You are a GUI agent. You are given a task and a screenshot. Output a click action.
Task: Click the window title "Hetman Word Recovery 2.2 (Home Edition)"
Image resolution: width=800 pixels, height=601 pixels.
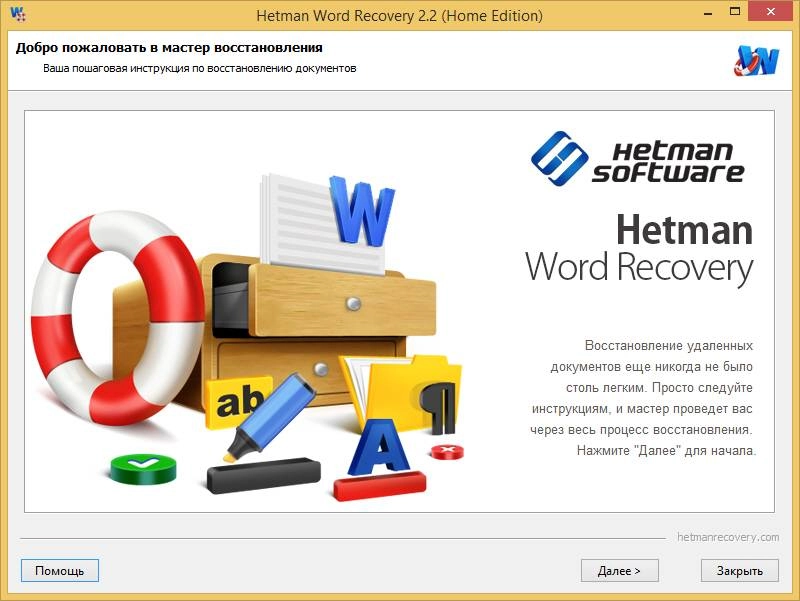point(399,15)
